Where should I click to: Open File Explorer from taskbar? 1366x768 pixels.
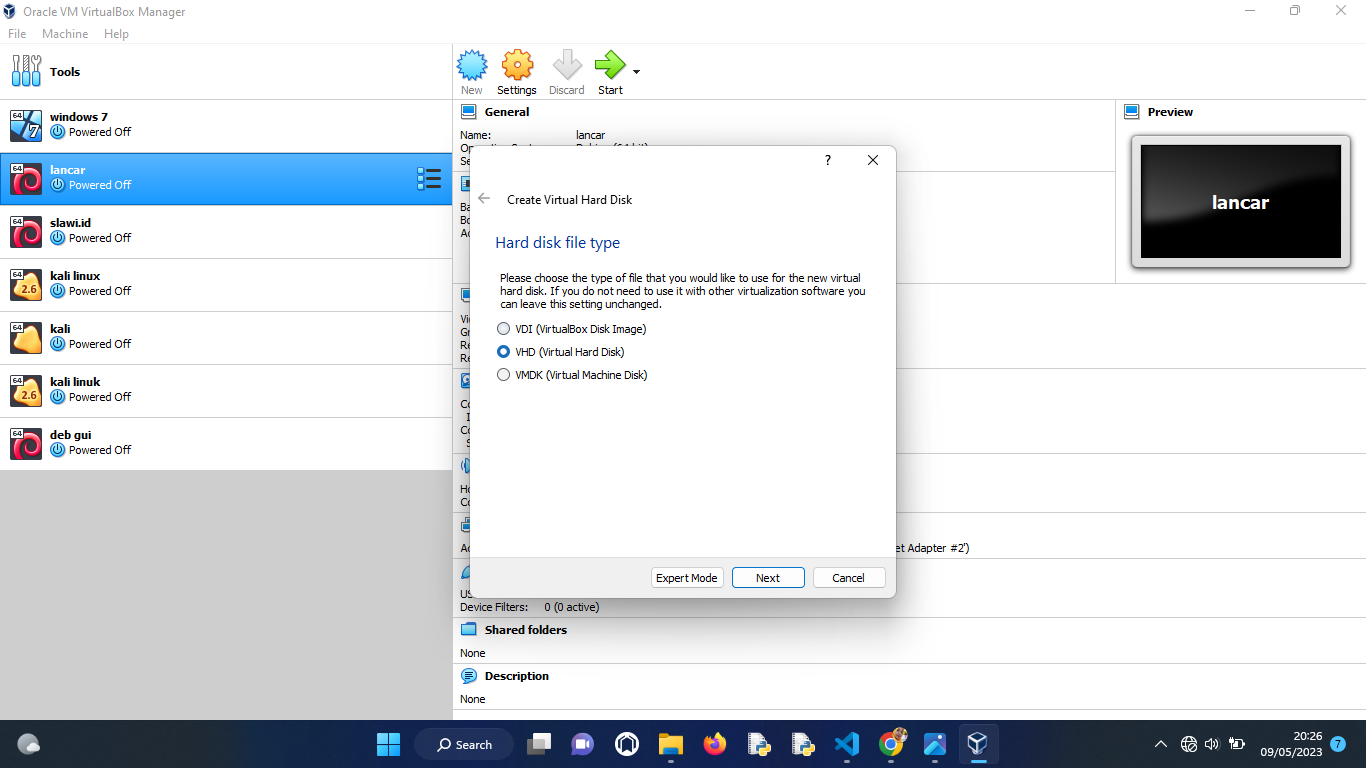(670, 744)
